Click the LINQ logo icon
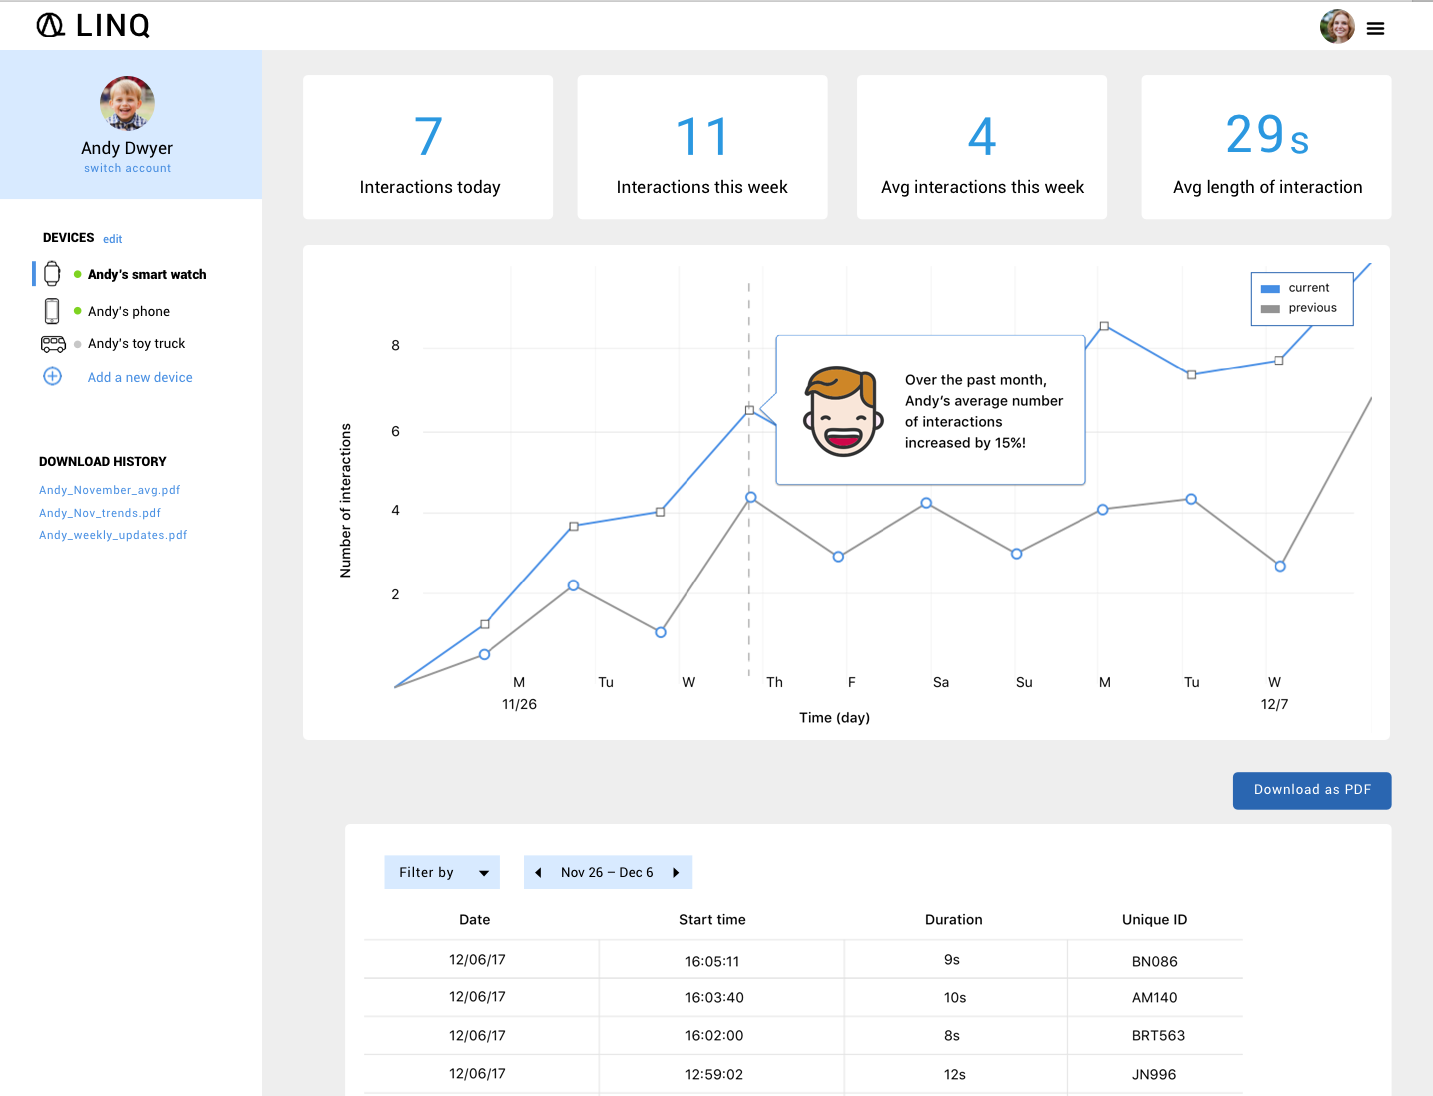The height and width of the screenshot is (1096, 1433). pyautogui.click(x=51, y=25)
